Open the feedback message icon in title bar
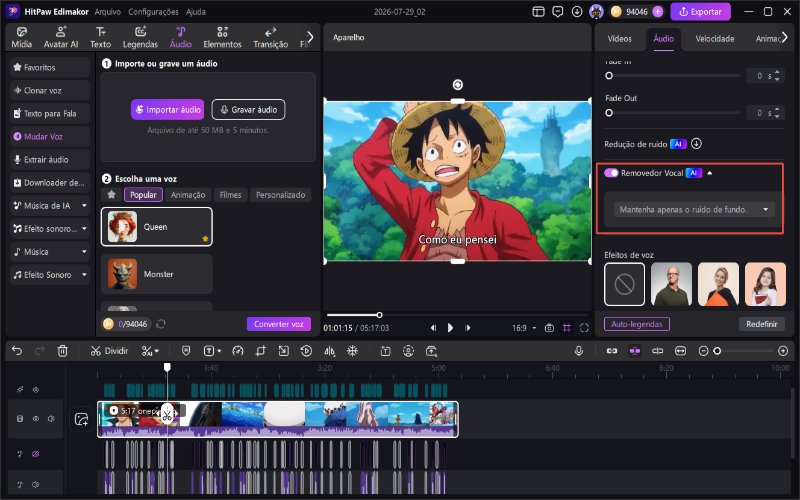Screen dimensions: 800x500 click(x=558, y=11)
